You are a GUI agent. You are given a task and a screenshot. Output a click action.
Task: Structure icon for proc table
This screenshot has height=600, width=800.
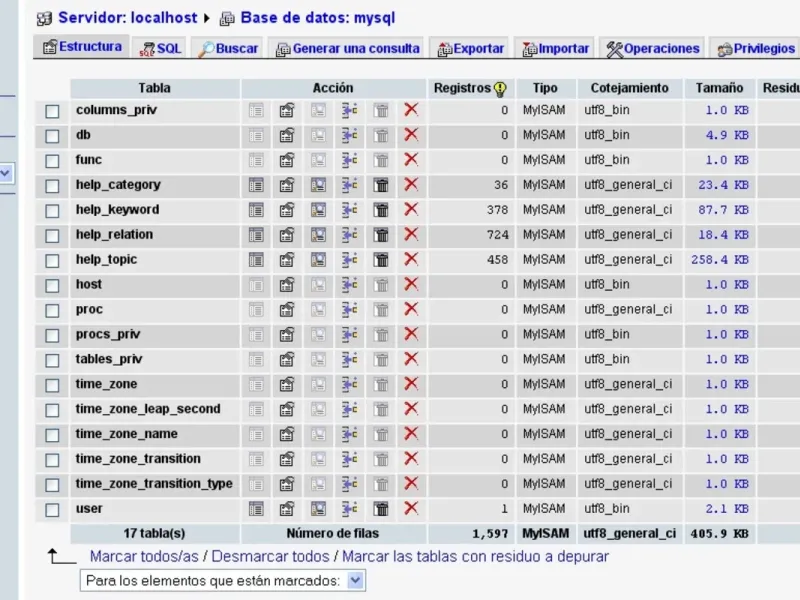[x=287, y=310]
